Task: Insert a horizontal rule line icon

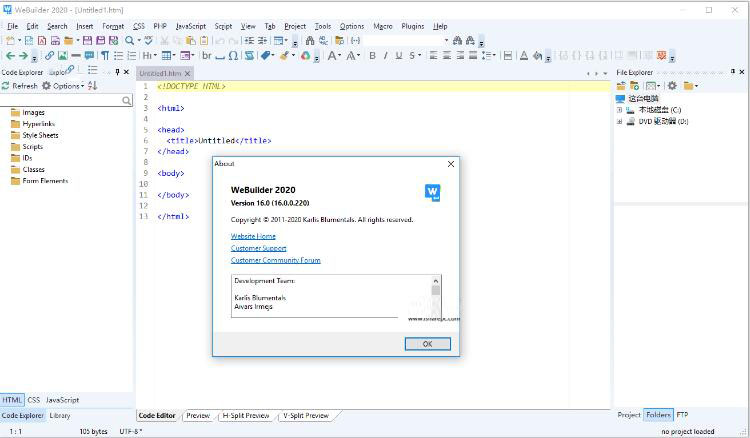Action: point(76,55)
